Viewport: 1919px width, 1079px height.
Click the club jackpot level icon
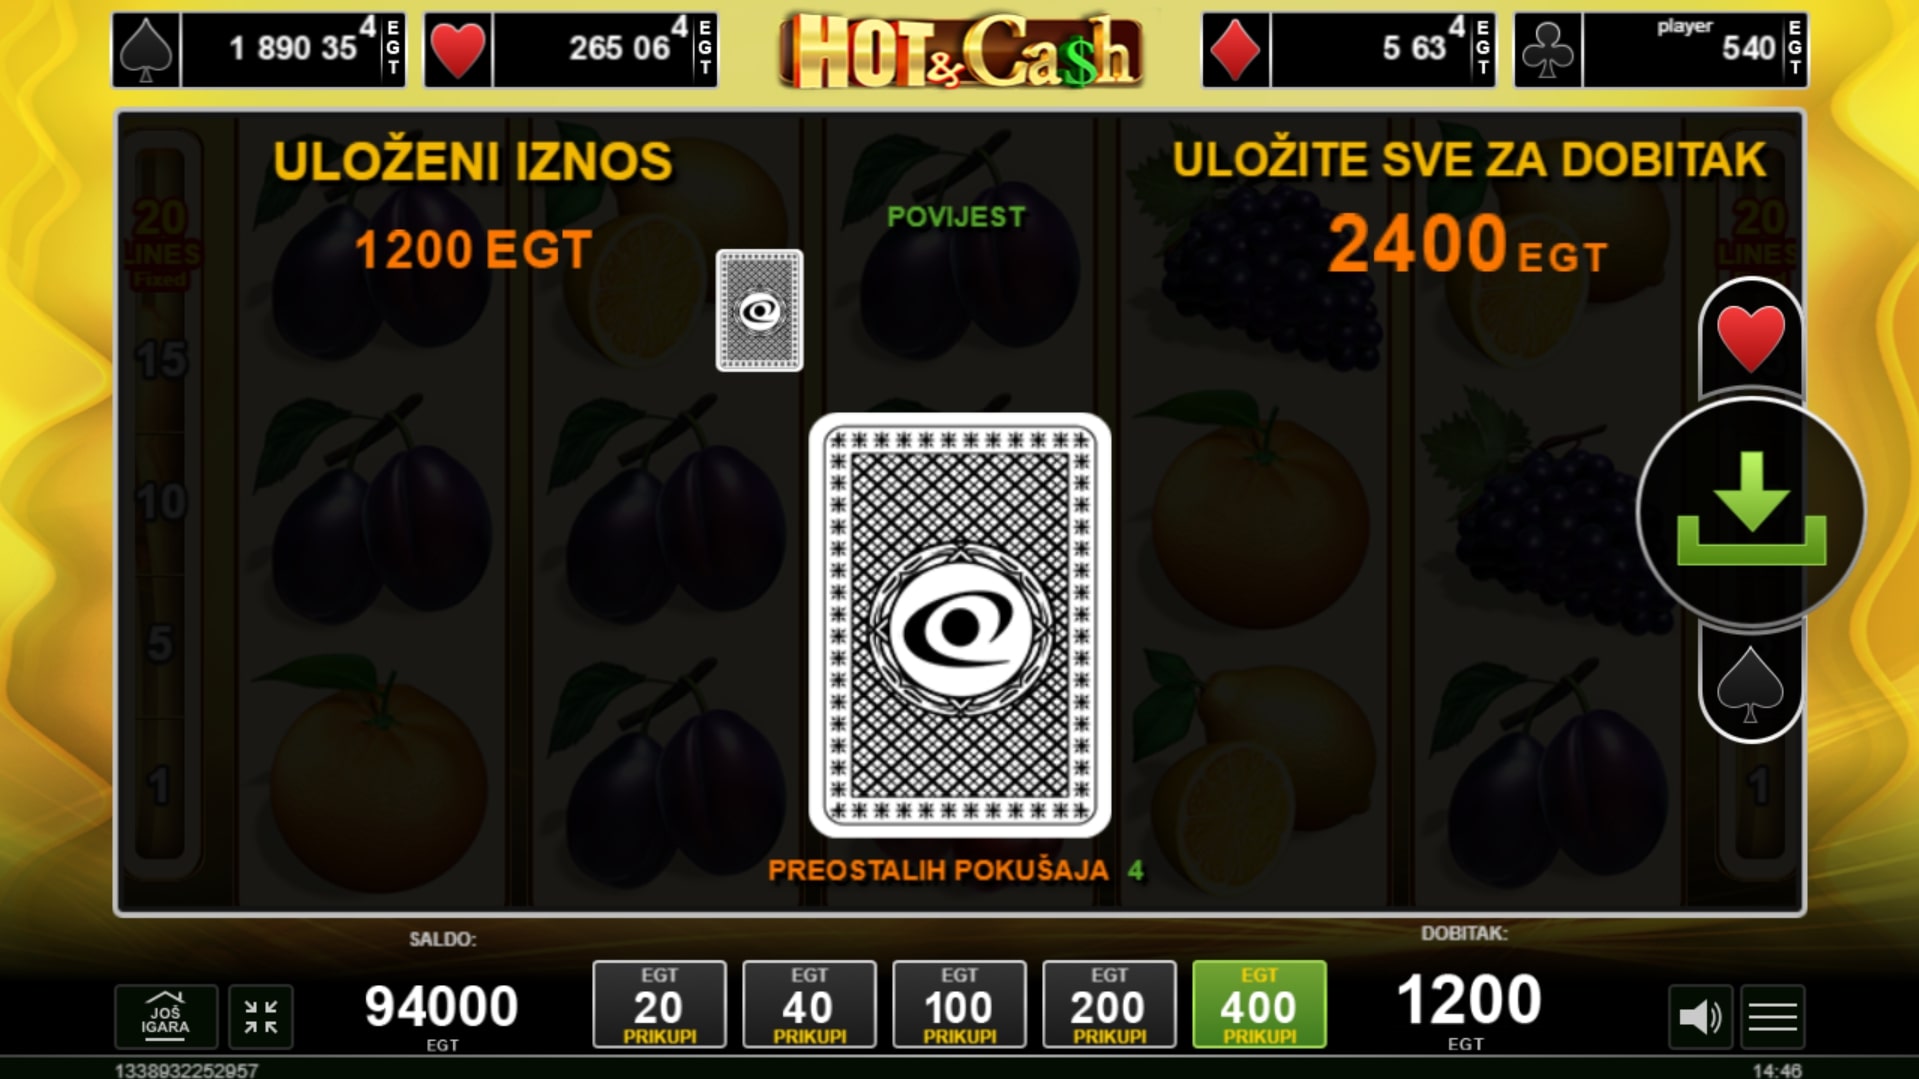[x=1548, y=50]
